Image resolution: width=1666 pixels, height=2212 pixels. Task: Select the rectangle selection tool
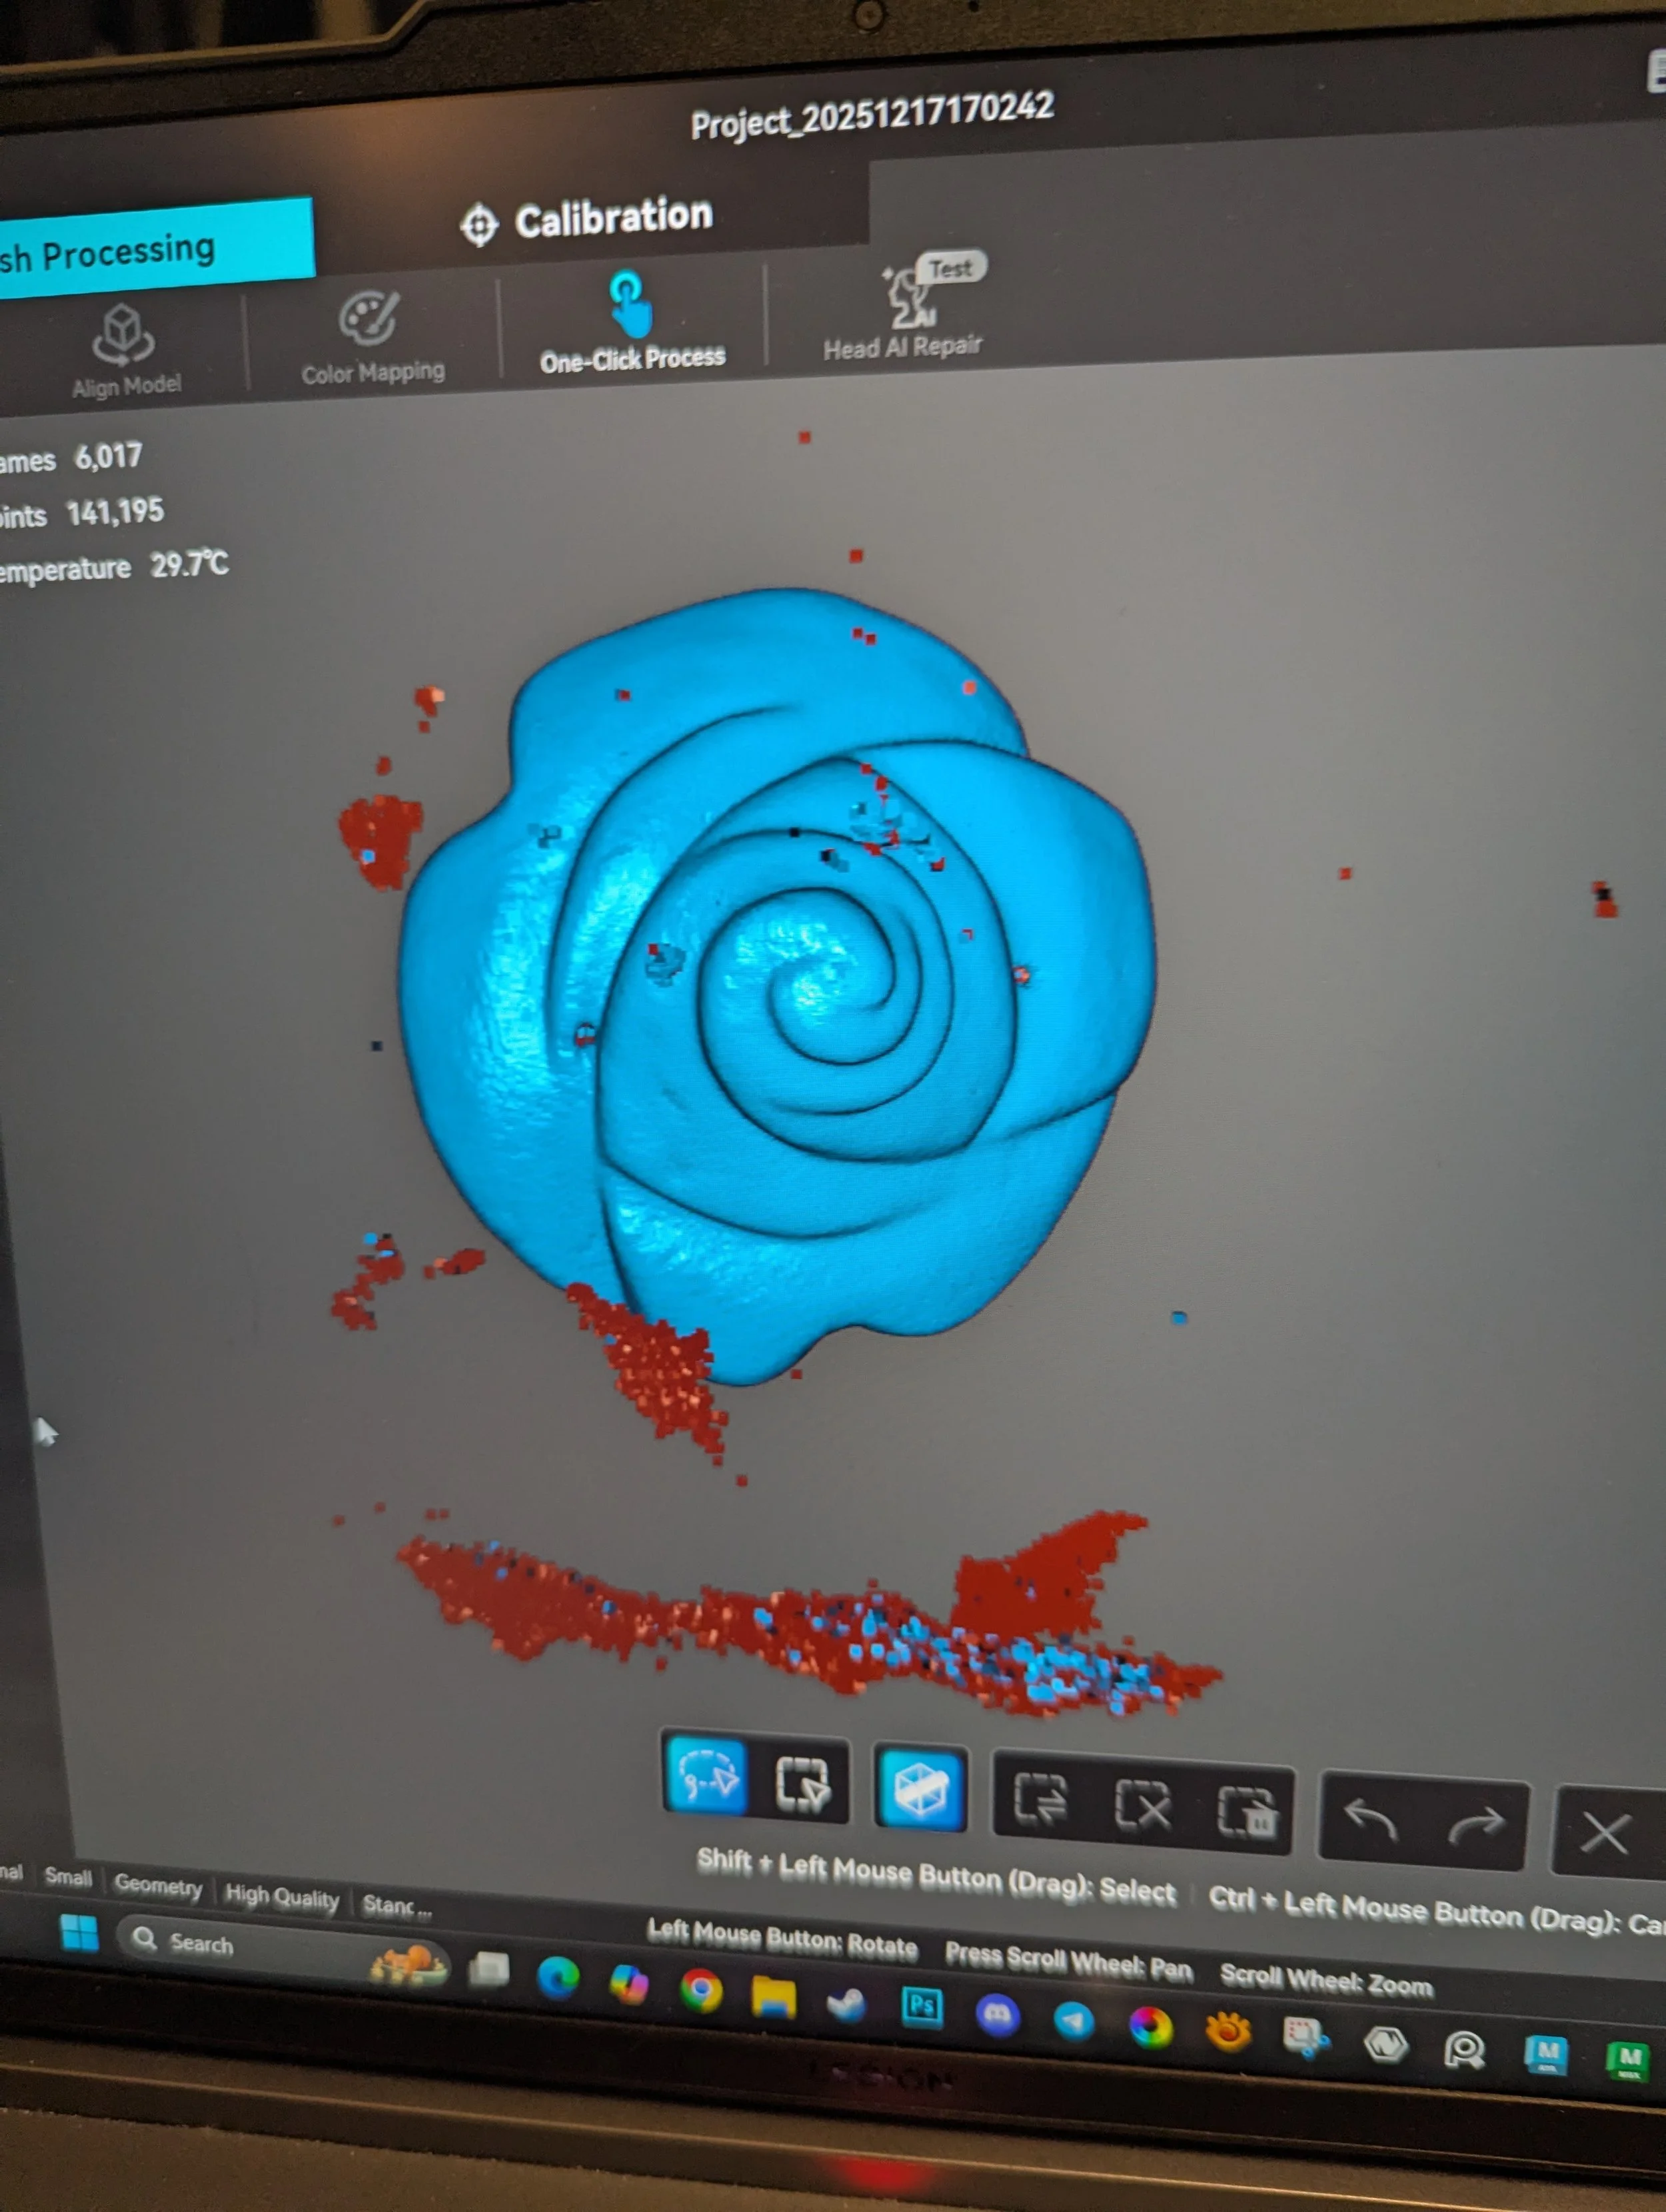pos(802,1783)
